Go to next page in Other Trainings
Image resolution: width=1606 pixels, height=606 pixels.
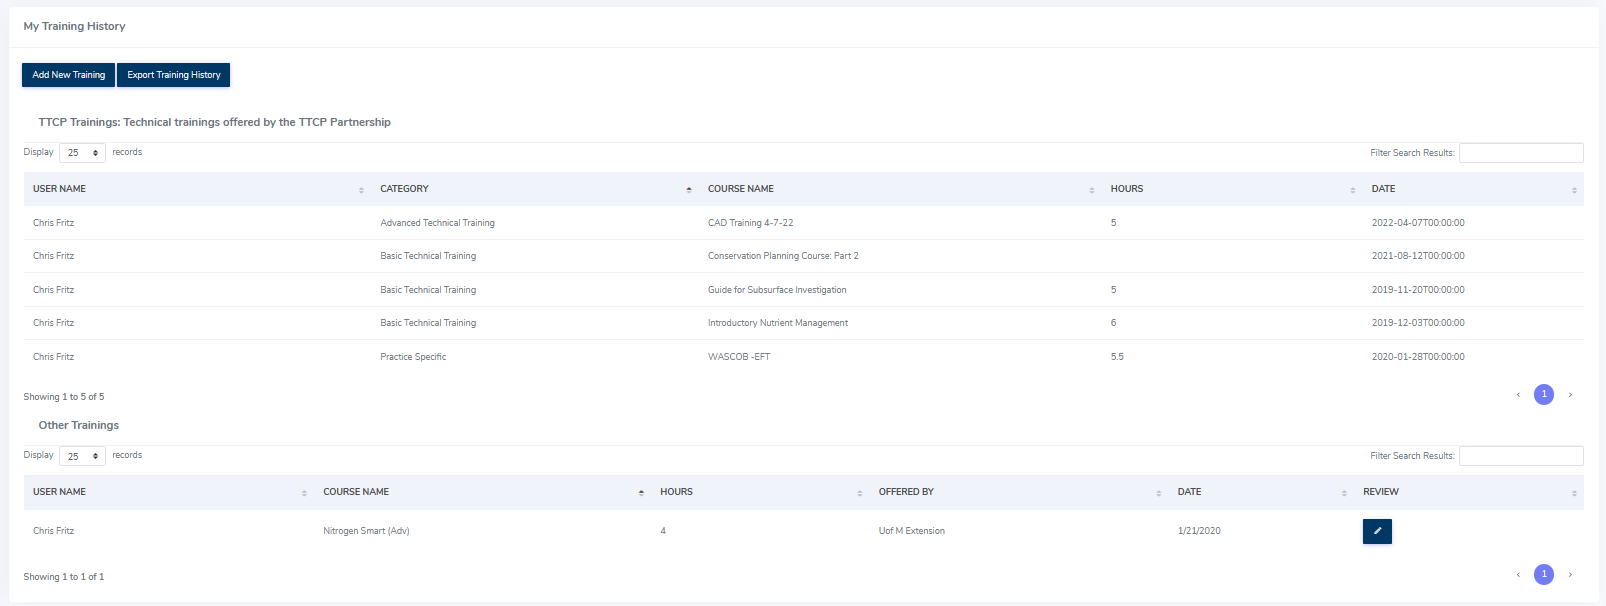click(x=1570, y=574)
